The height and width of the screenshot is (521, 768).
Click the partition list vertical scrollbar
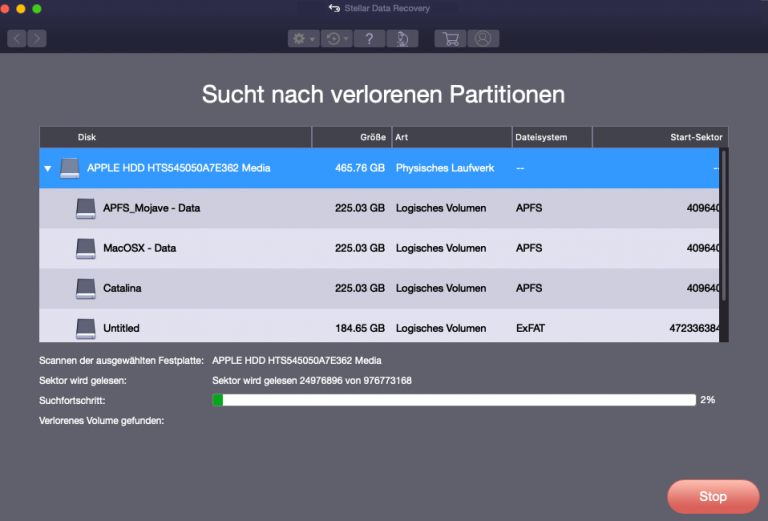724,226
